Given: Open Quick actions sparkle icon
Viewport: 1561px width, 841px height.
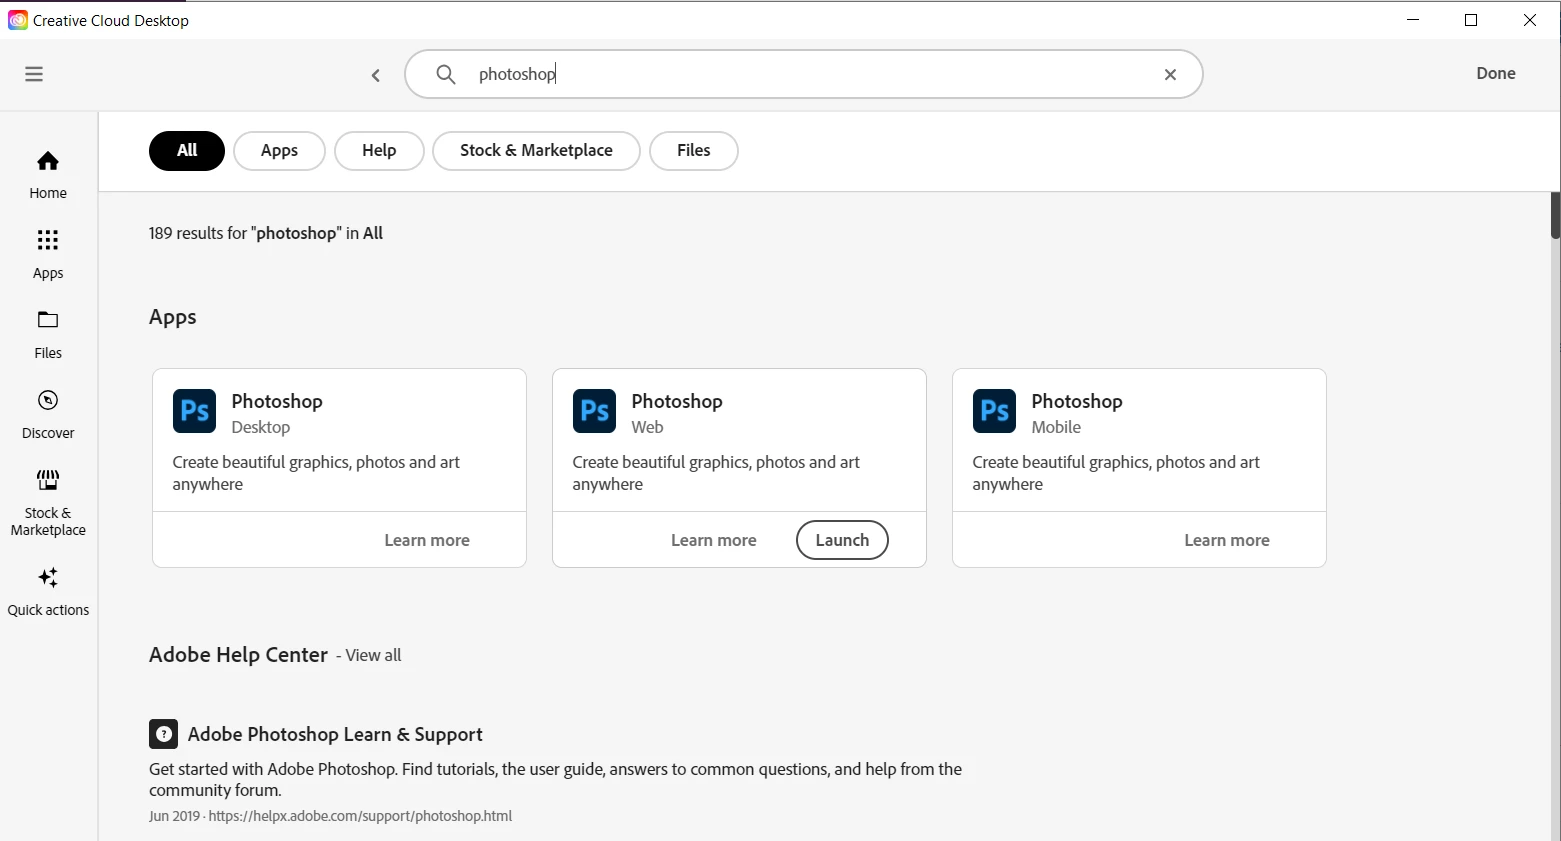Looking at the screenshot, I should click(x=48, y=592).
